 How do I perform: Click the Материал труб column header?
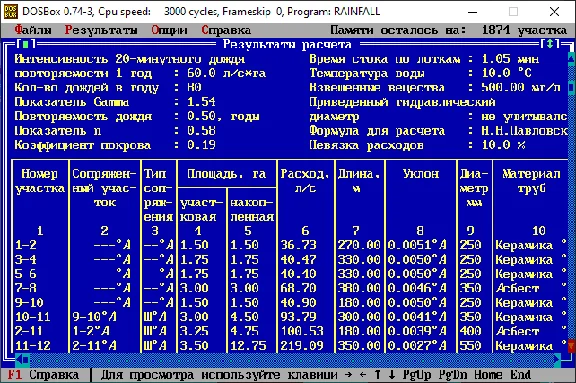tap(531, 181)
